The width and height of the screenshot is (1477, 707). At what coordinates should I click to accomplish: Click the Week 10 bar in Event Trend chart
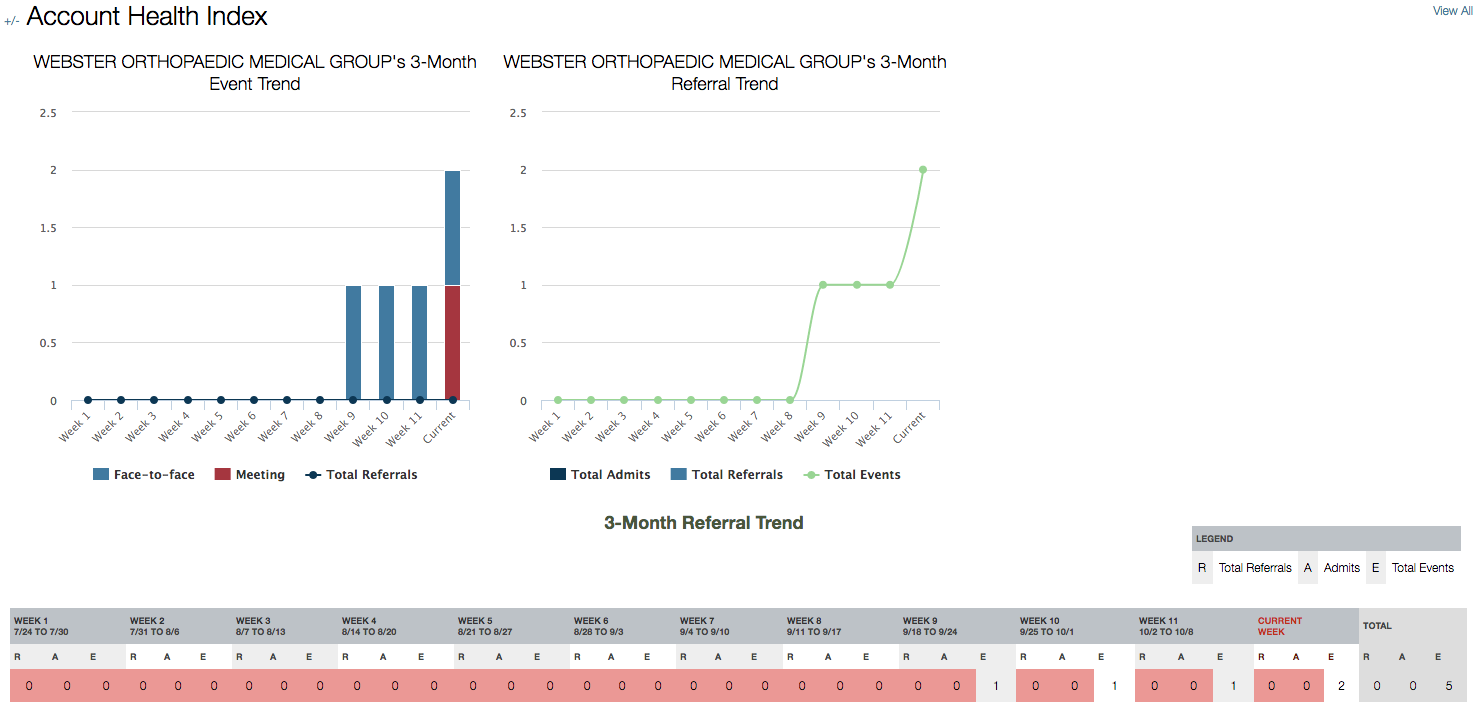(386, 343)
